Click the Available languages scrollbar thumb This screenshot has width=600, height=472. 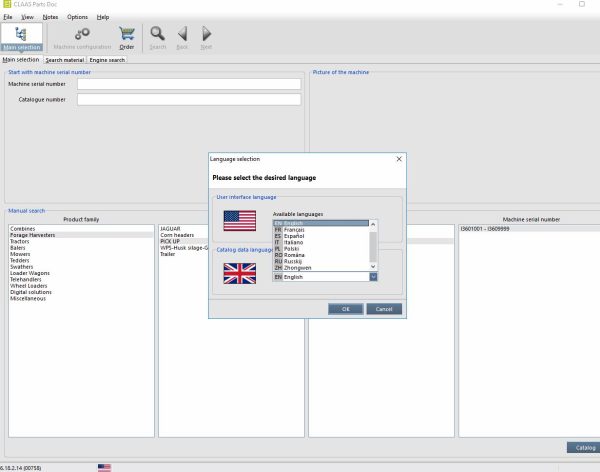(373, 246)
